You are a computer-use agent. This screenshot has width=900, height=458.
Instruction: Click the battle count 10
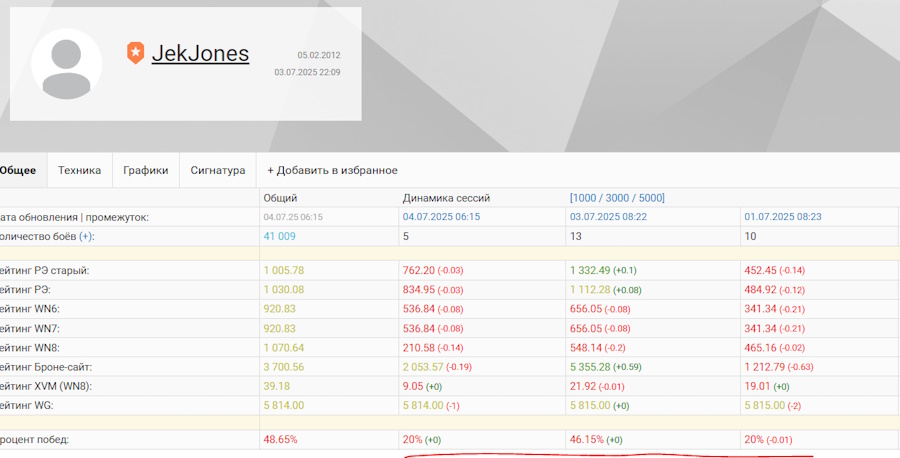(x=750, y=236)
